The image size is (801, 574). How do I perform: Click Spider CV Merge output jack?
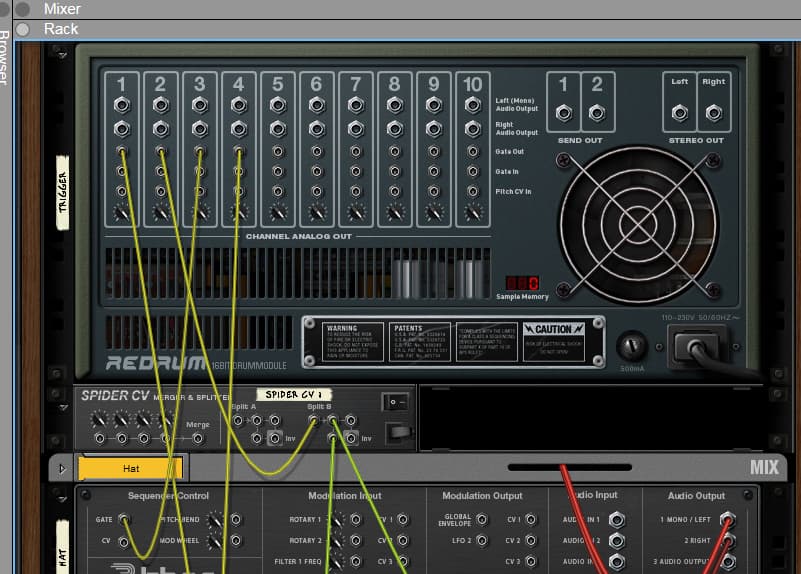(x=197, y=438)
